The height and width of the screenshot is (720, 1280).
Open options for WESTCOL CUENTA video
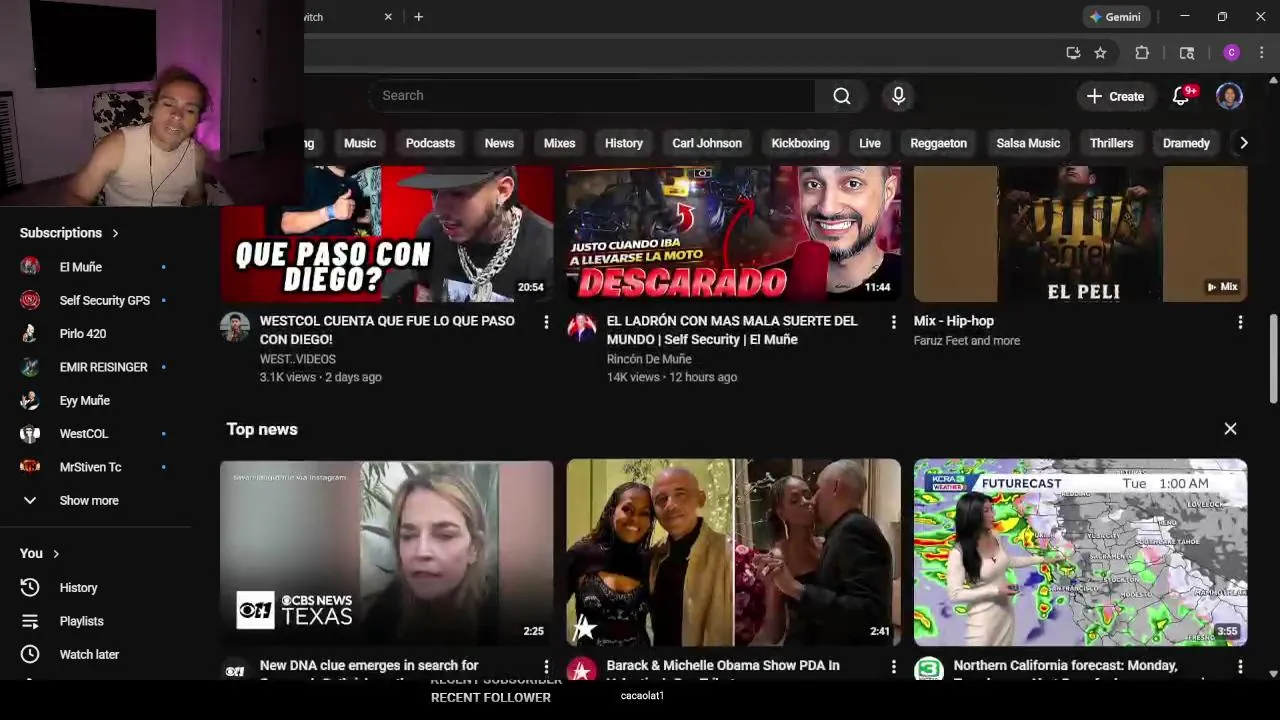[x=546, y=322]
